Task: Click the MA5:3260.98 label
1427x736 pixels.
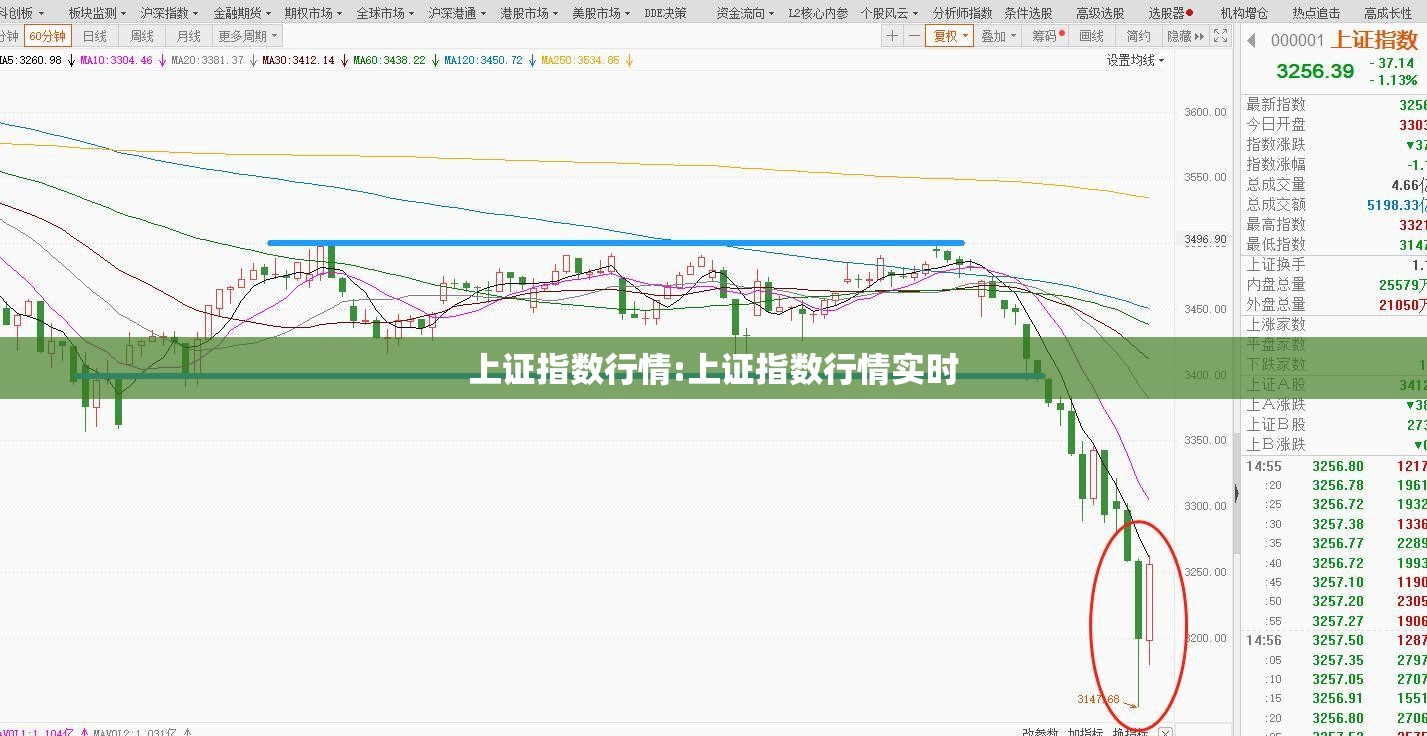Action: click(31, 61)
